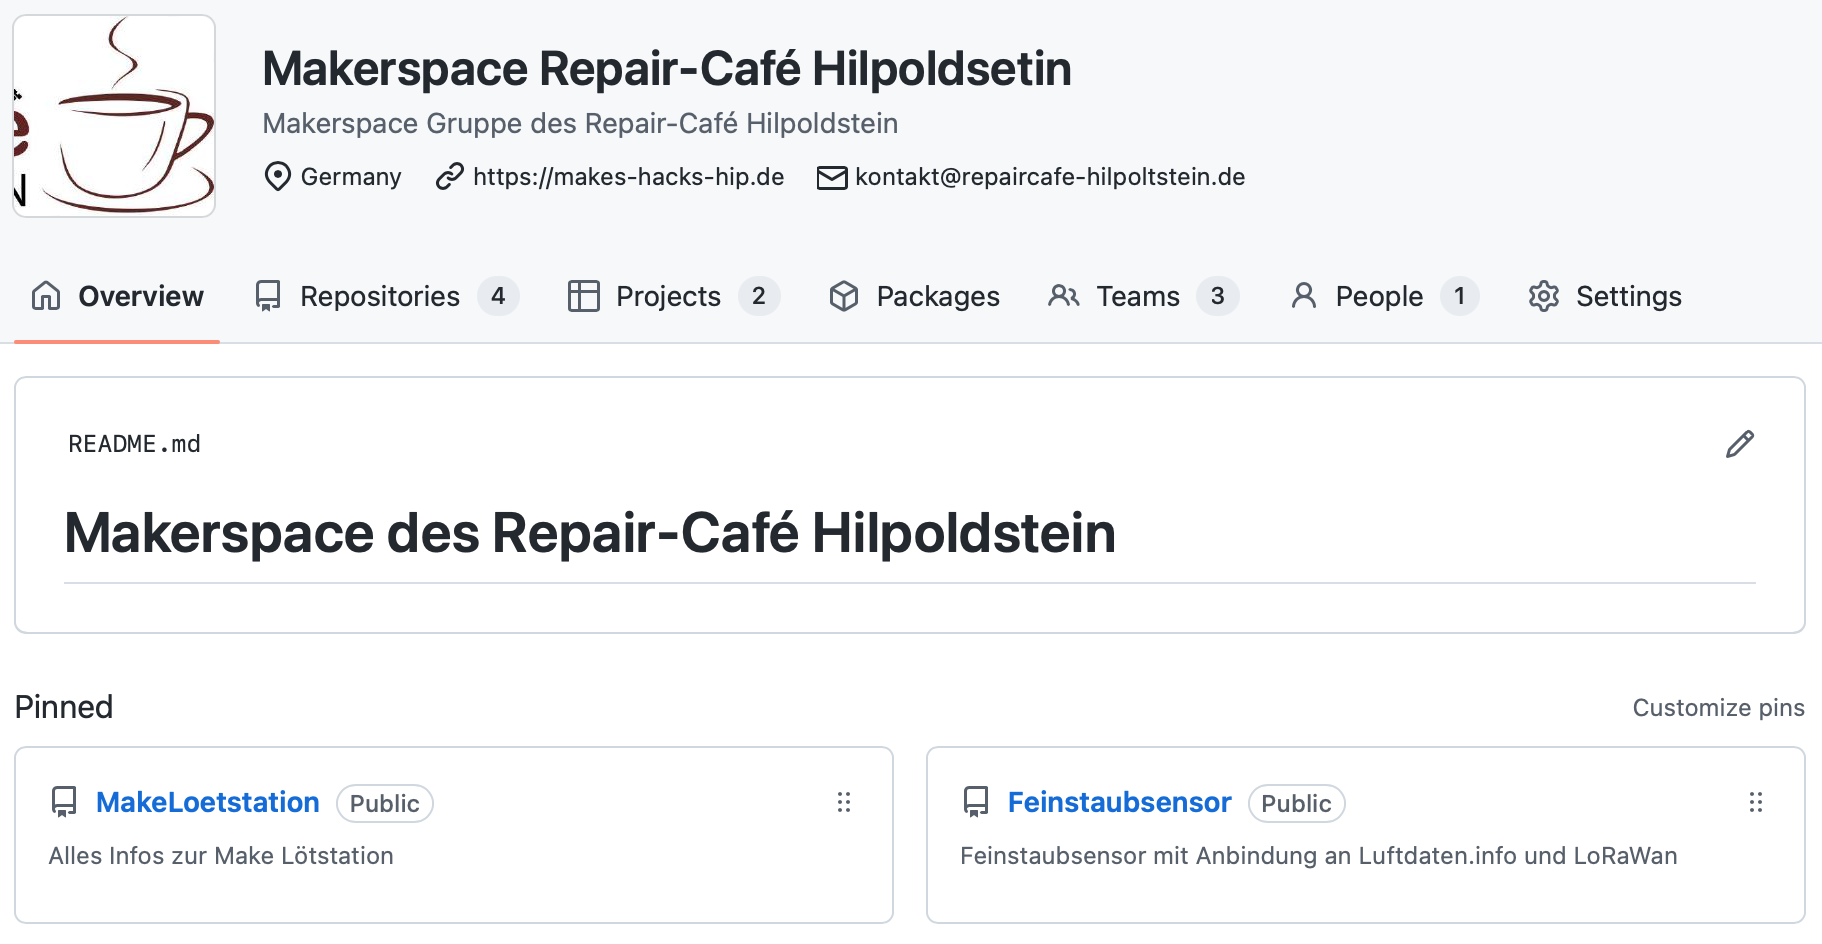Click description Makerspace Gruppe des Repair-Café Hilpoldstein
The height and width of the screenshot is (944, 1822).
pos(580,123)
